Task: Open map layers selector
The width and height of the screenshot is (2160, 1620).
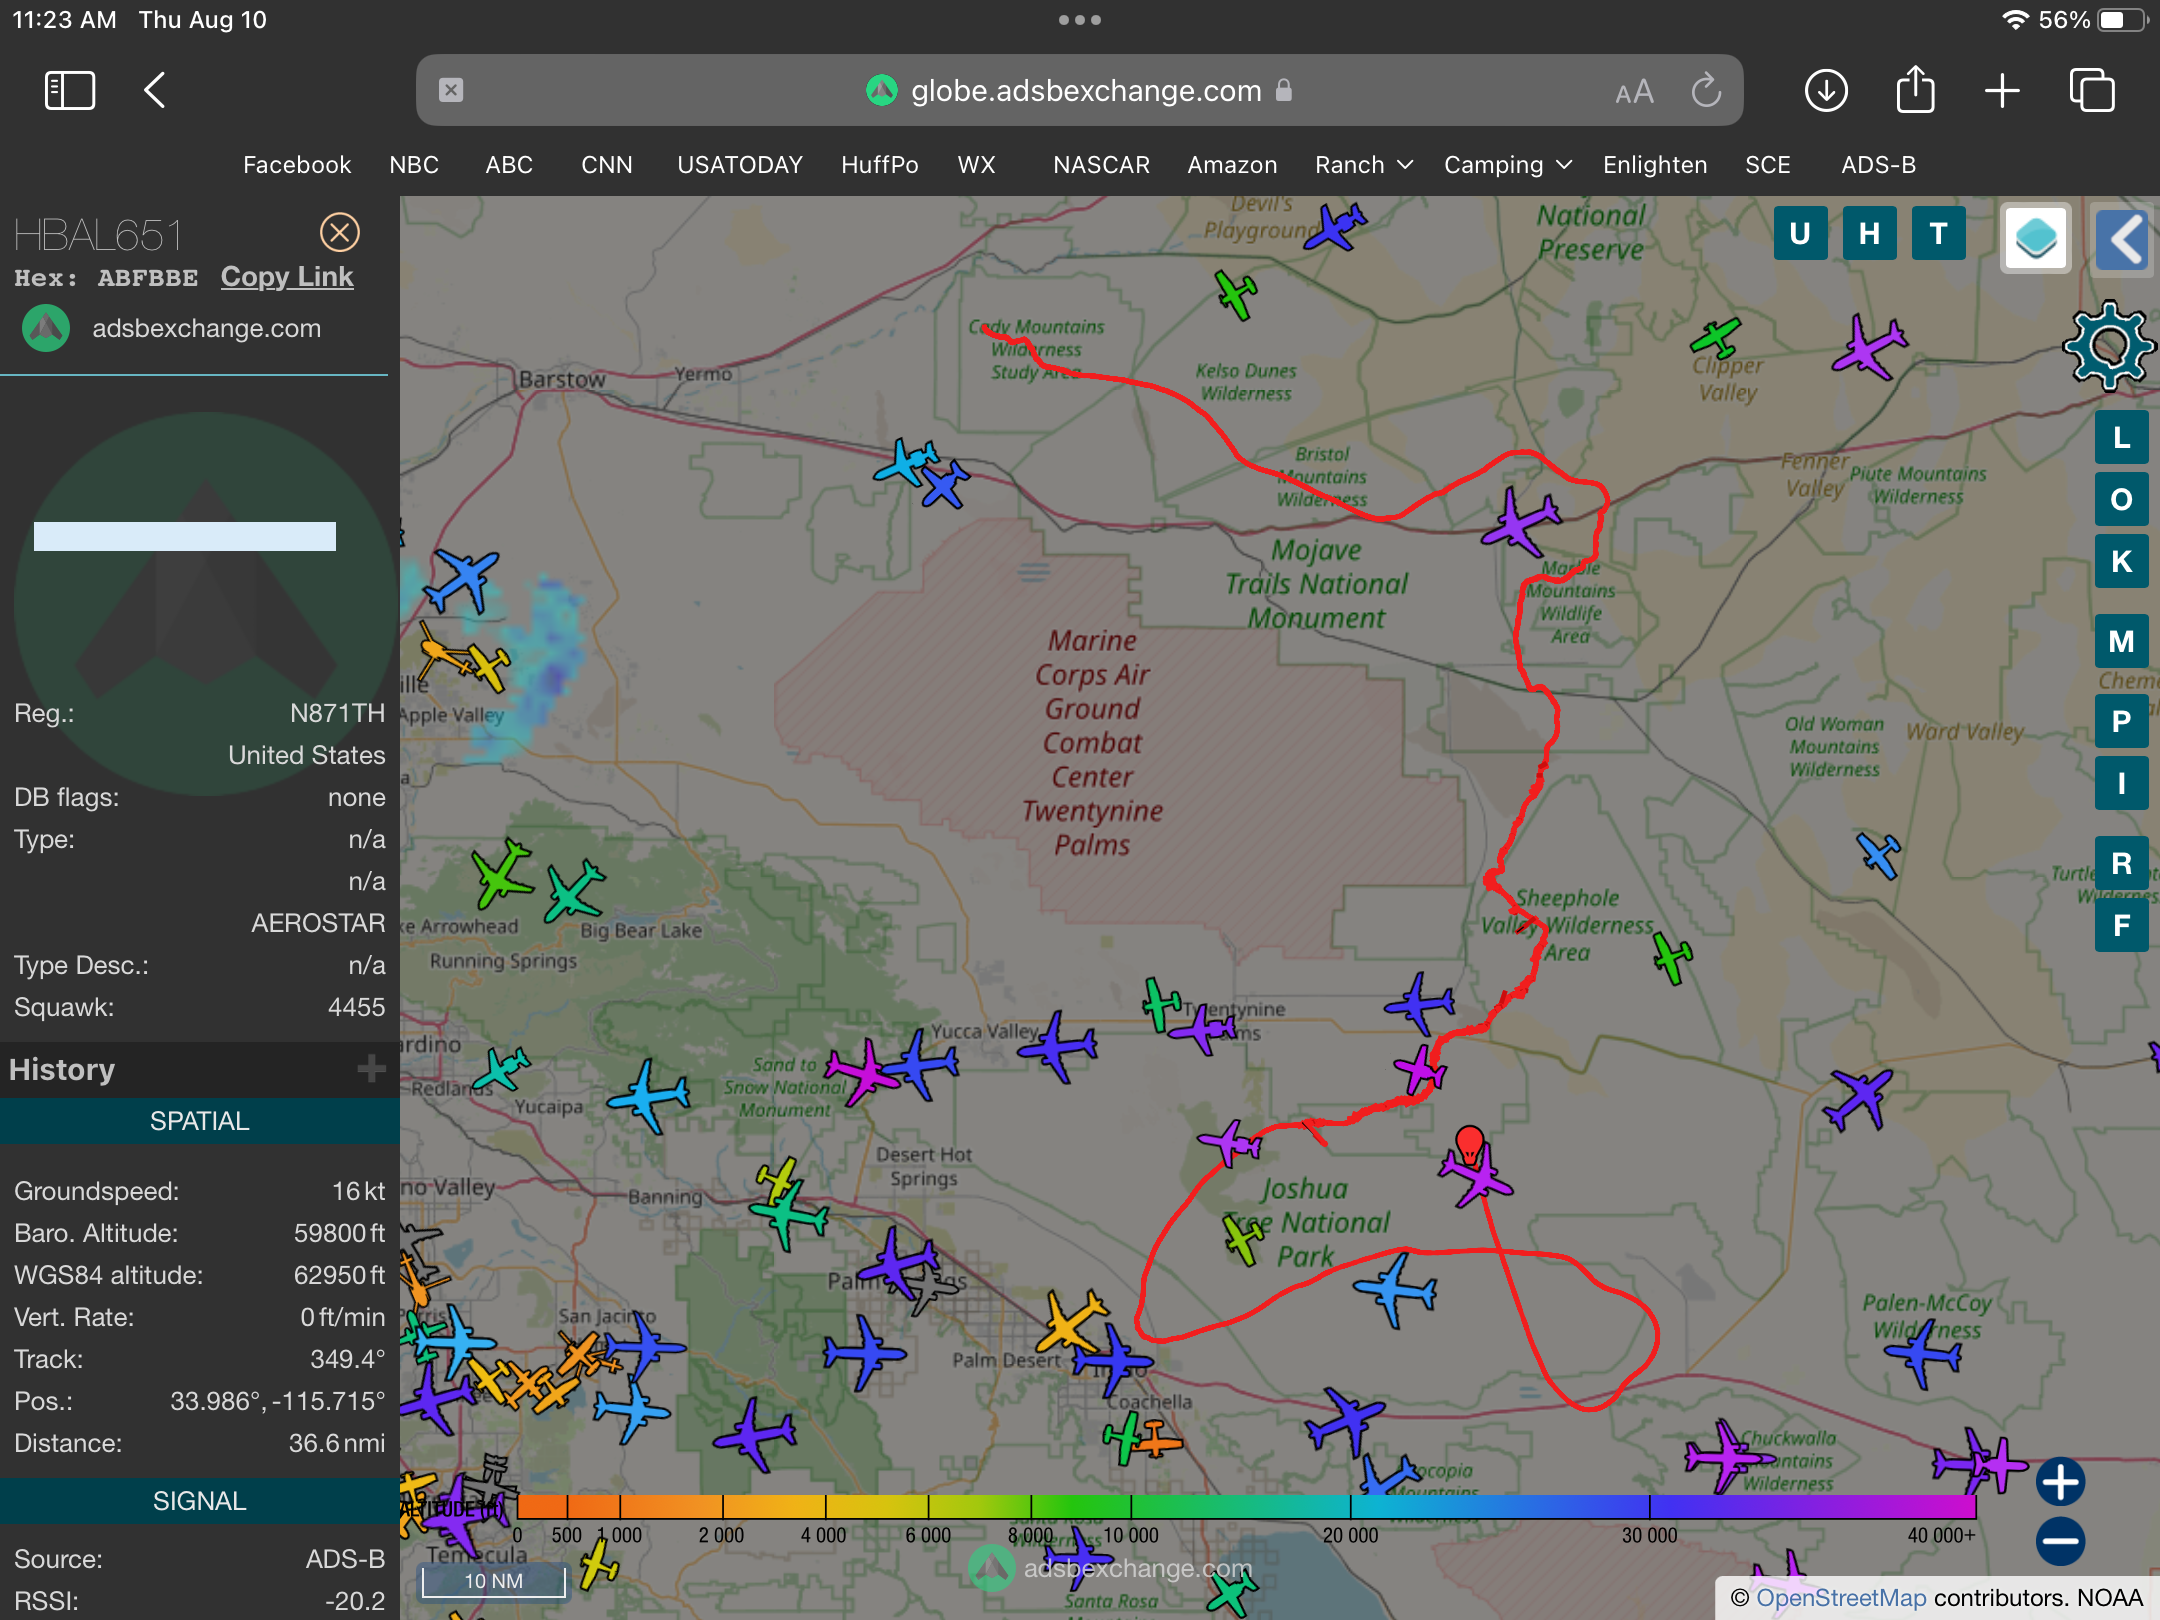Action: 2036,239
